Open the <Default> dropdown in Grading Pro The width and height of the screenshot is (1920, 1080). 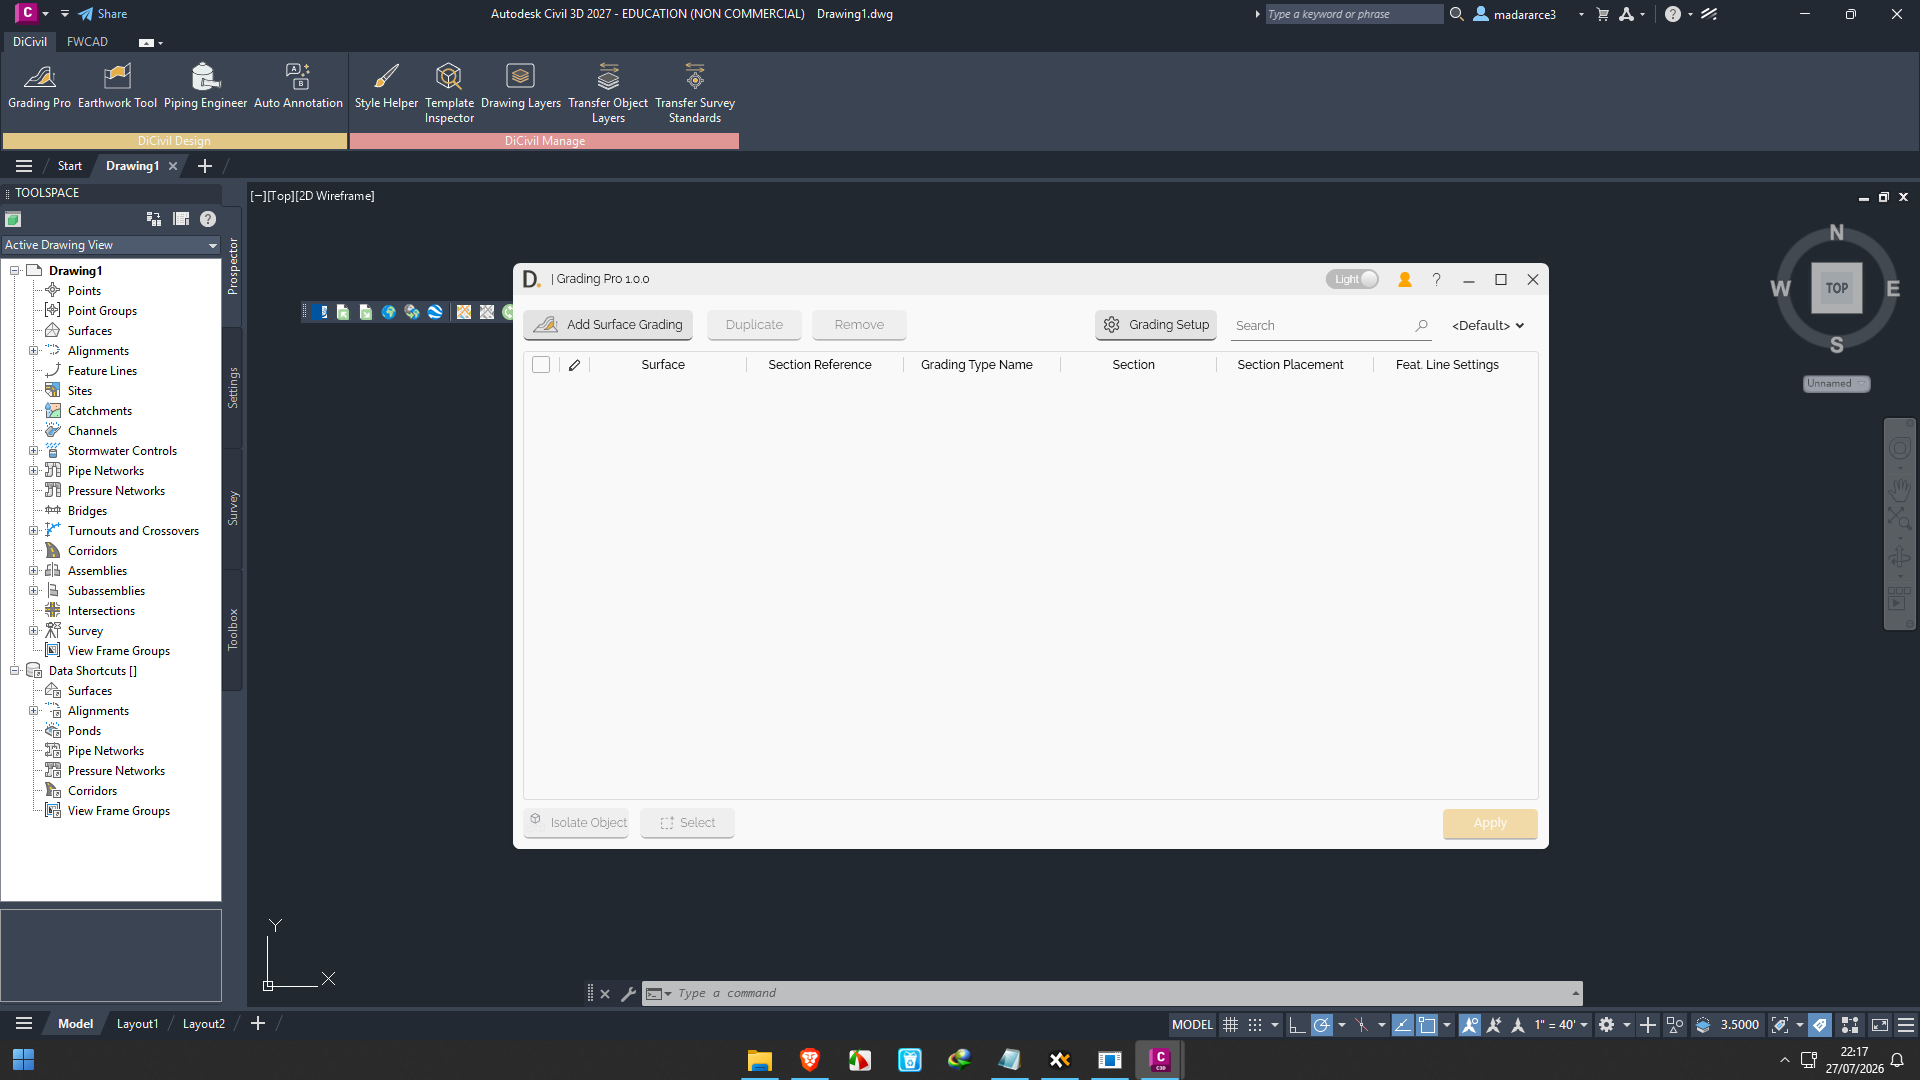[x=1488, y=326]
